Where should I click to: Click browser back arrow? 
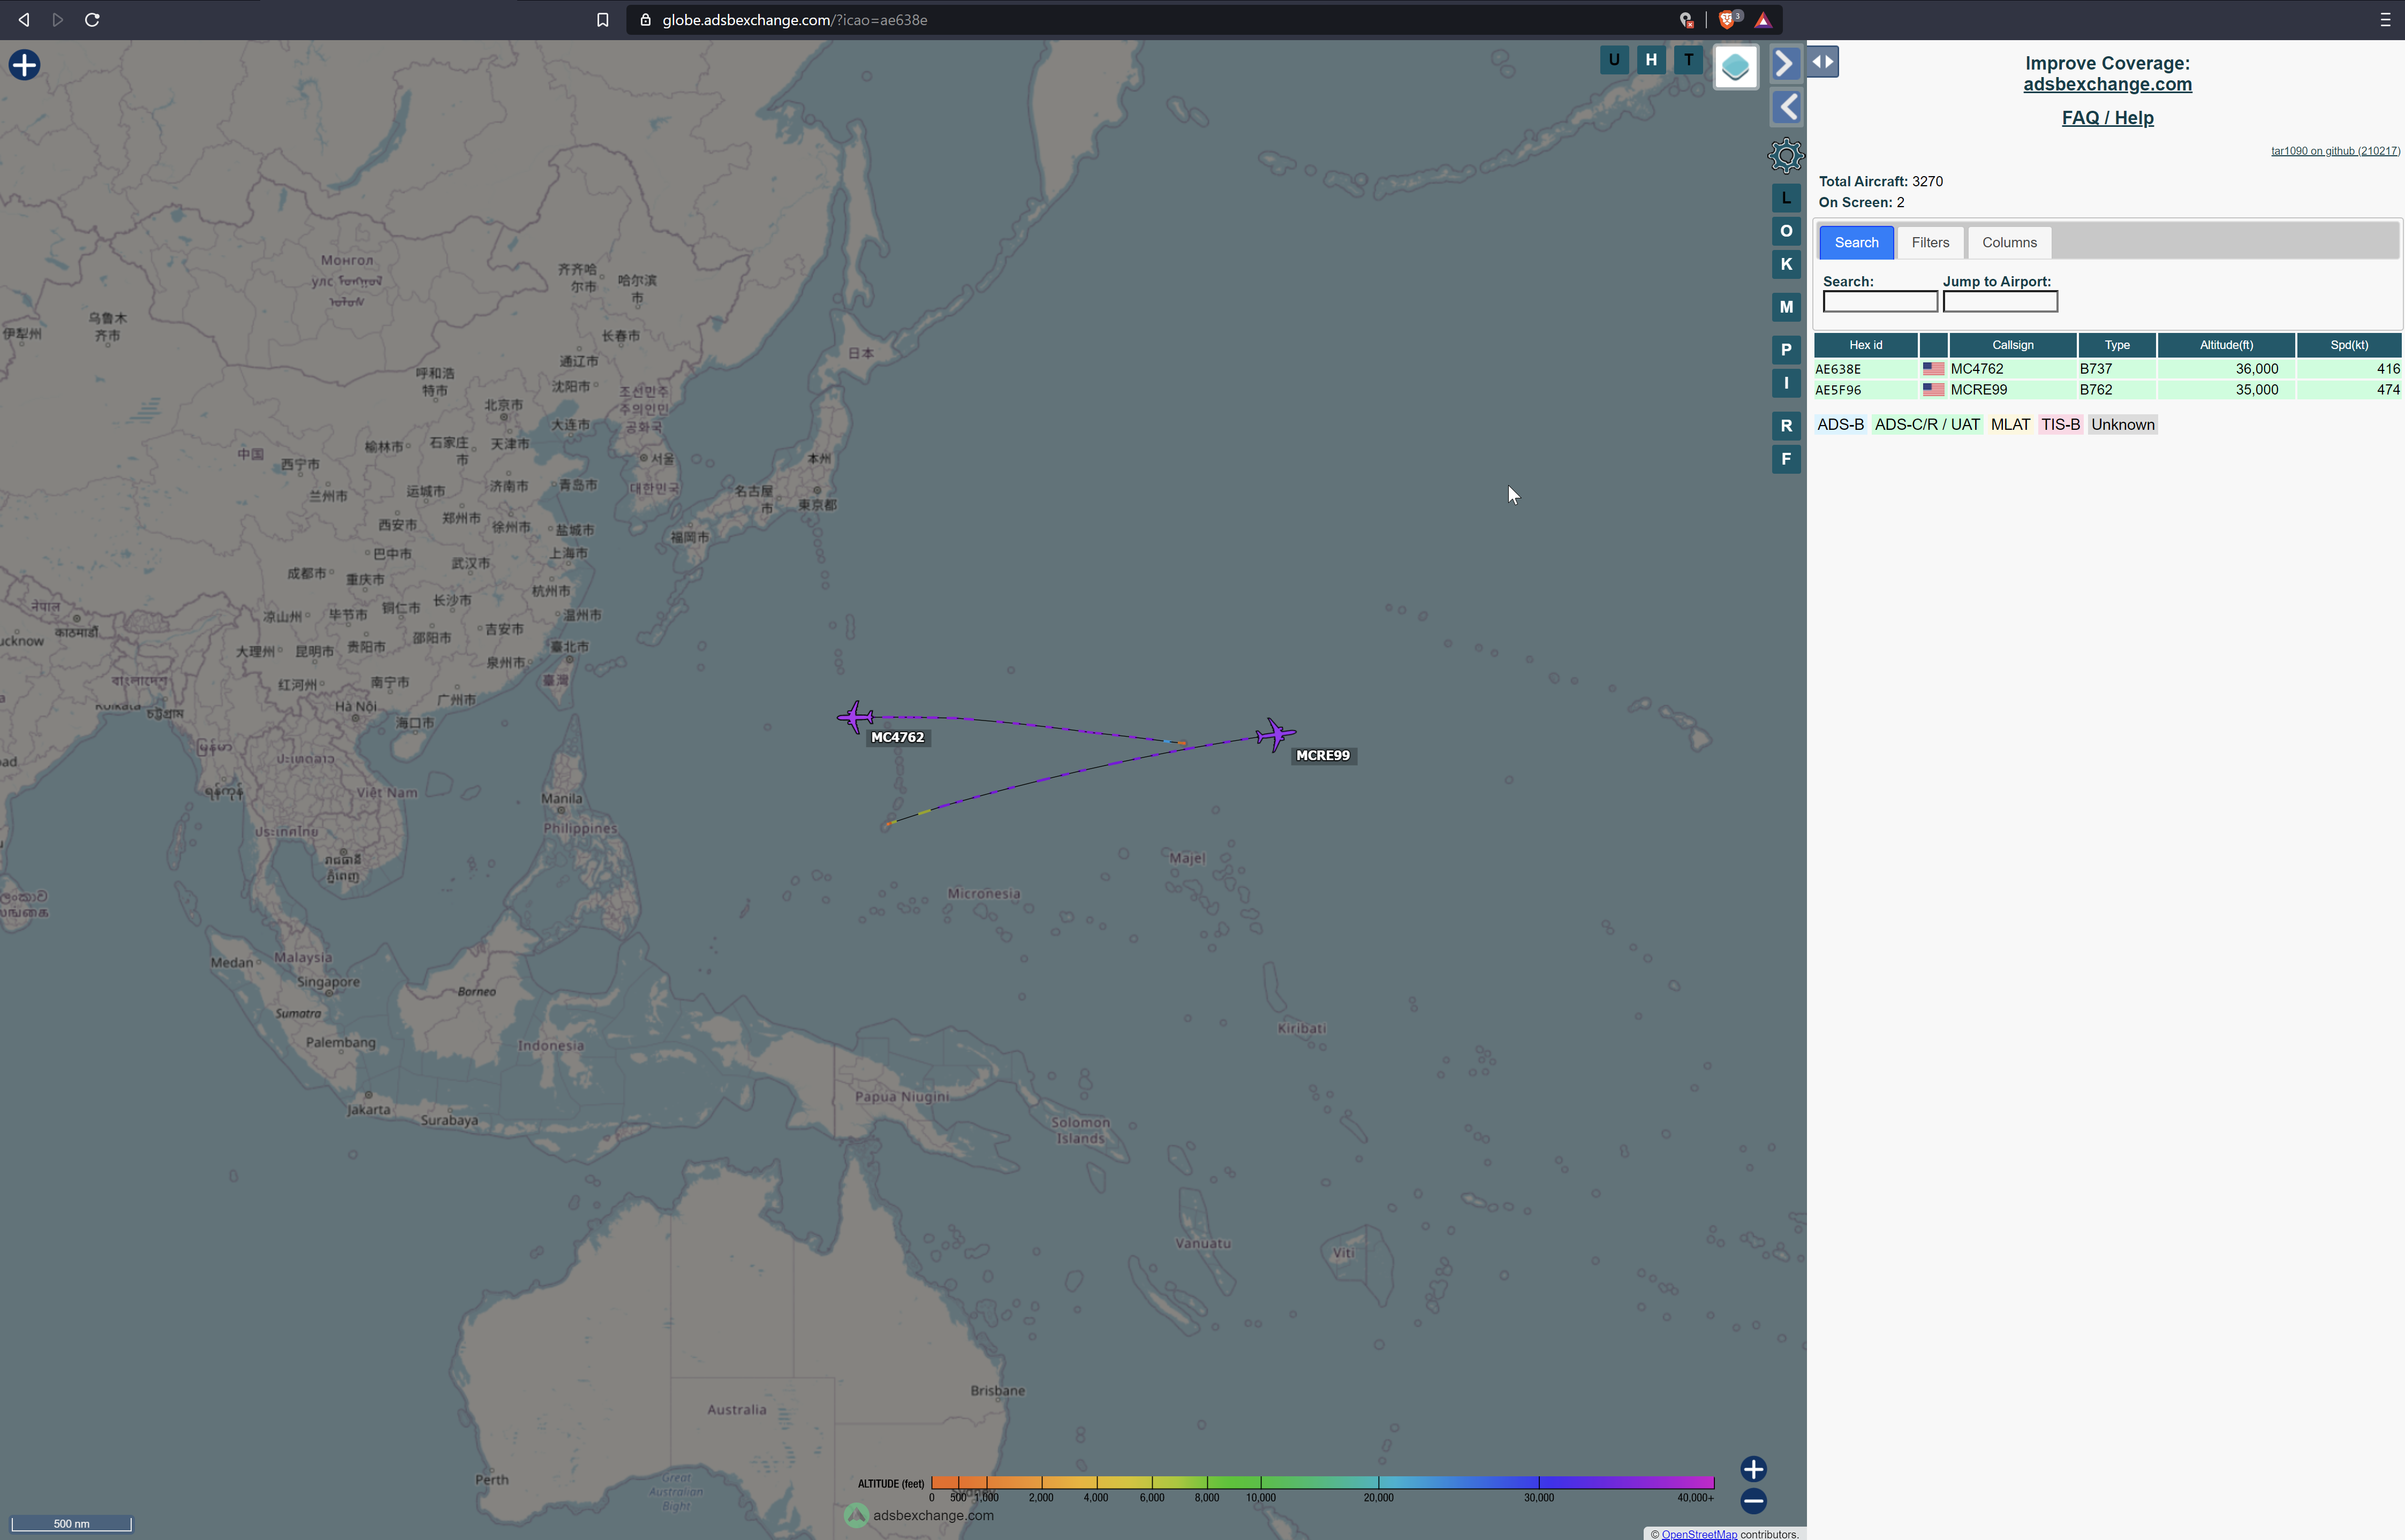24,20
